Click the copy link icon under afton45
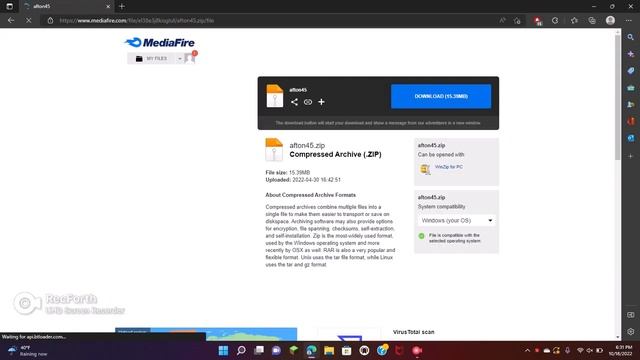 tap(308, 102)
